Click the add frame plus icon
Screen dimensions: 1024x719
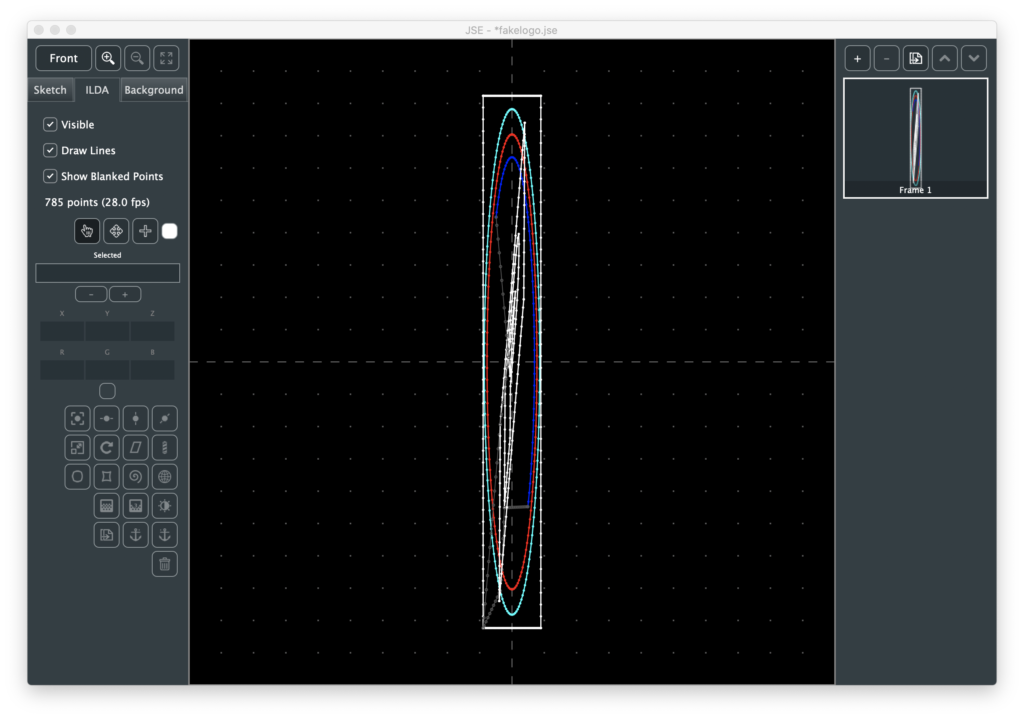857,58
